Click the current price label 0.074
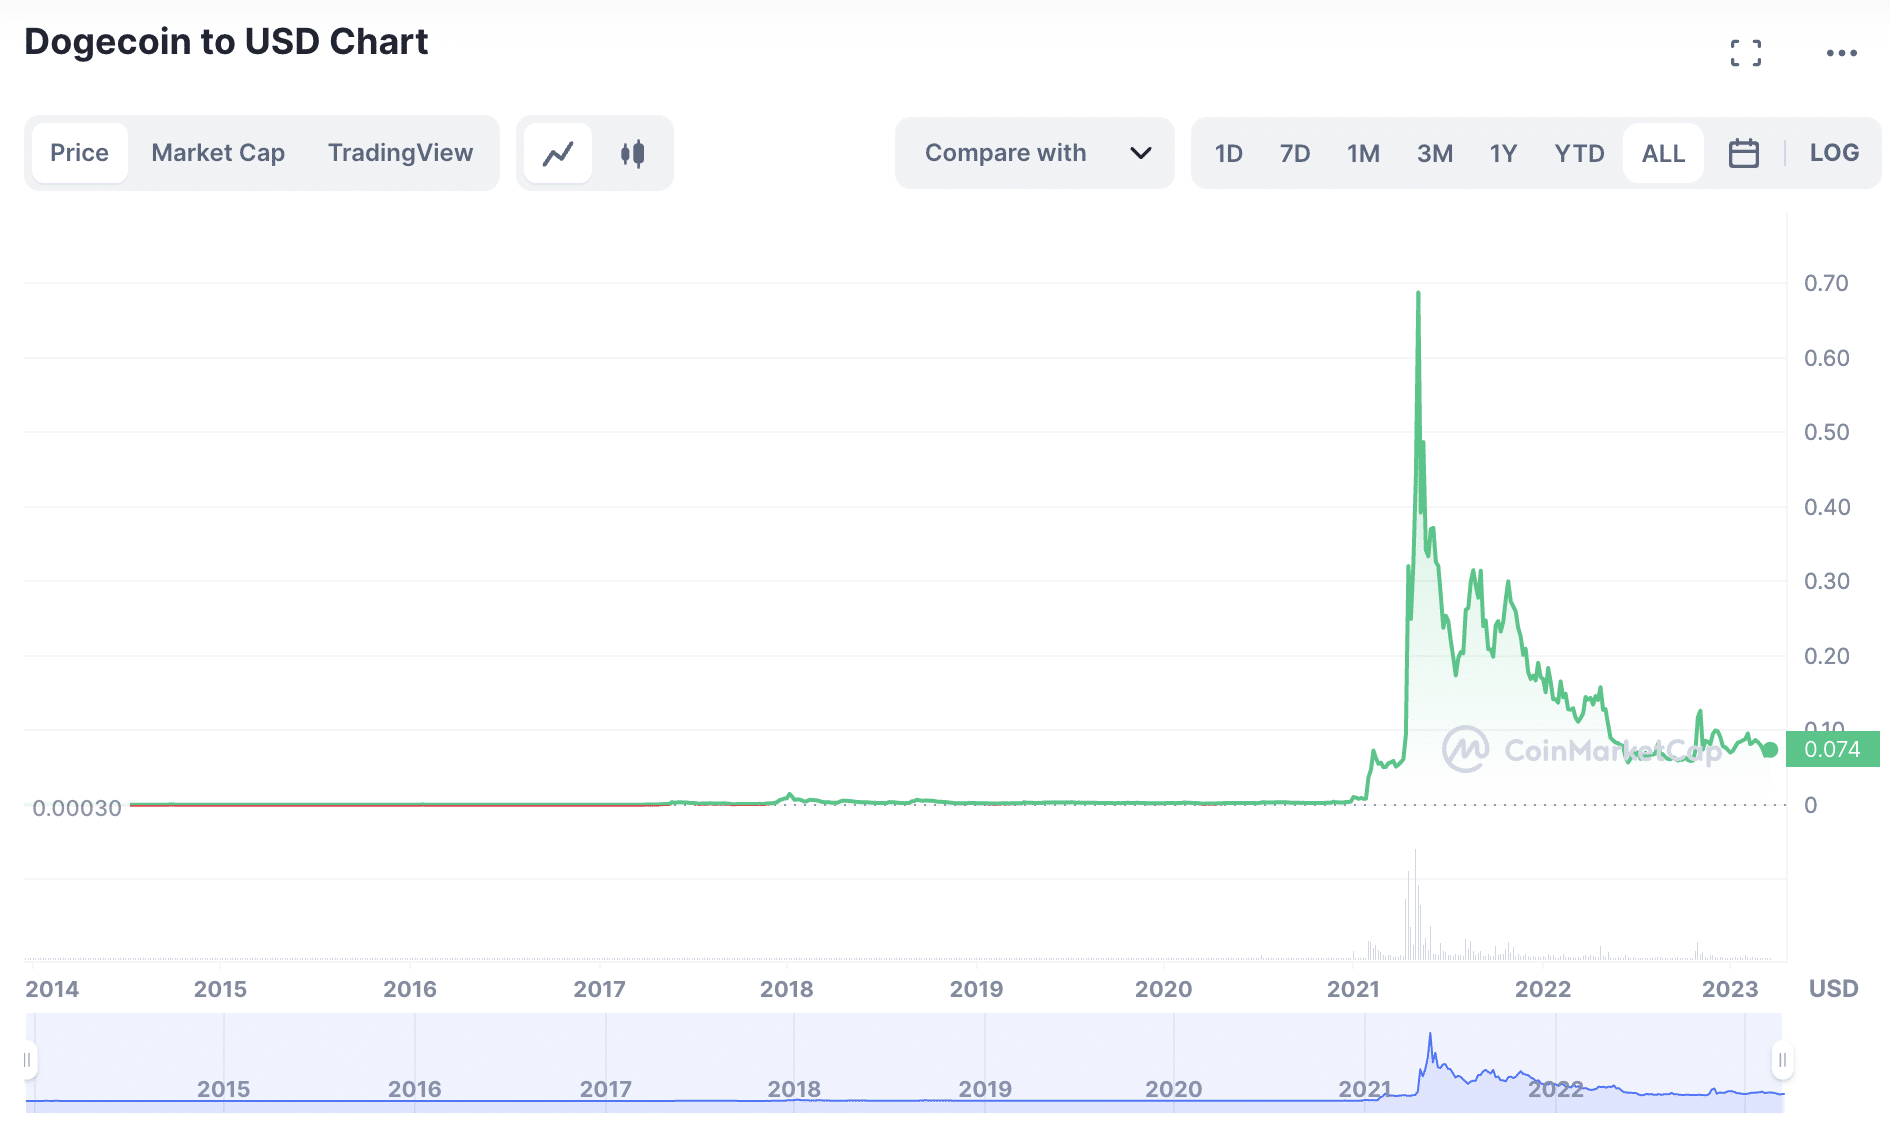Screen dimensions: 1890x1124 1833,749
